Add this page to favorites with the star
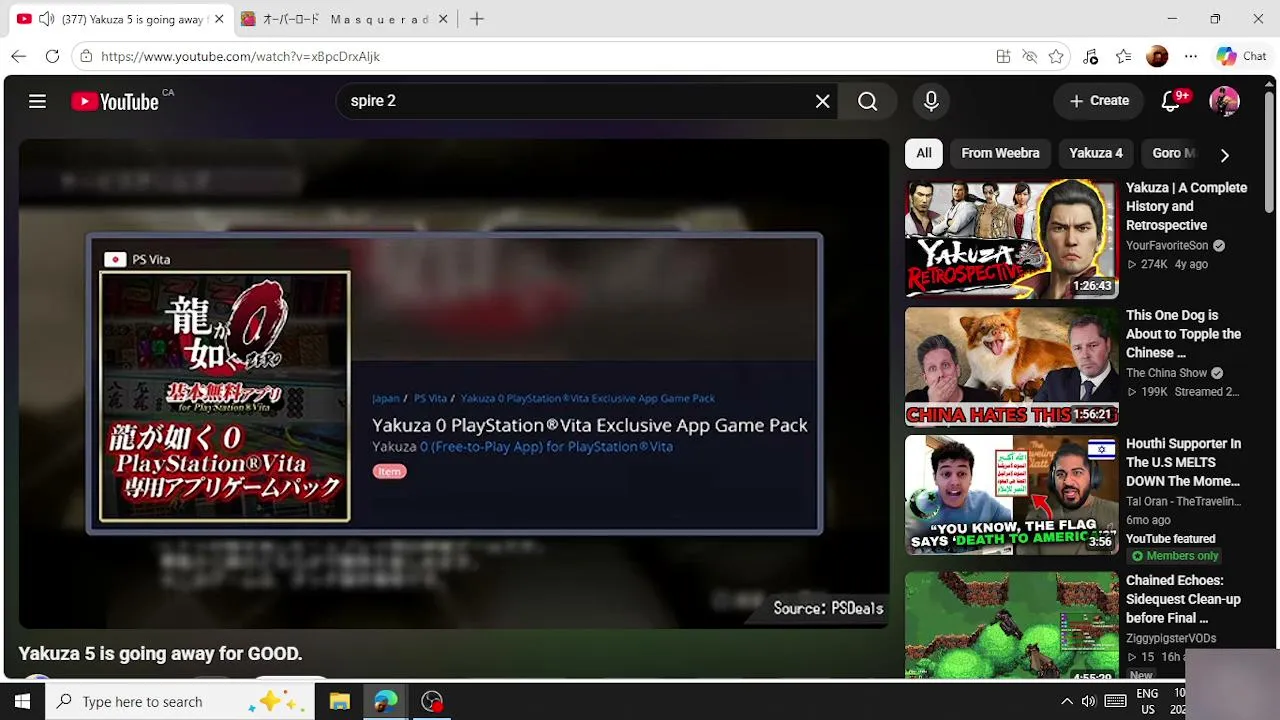Screen dimensions: 1280x720 (x=1056, y=57)
